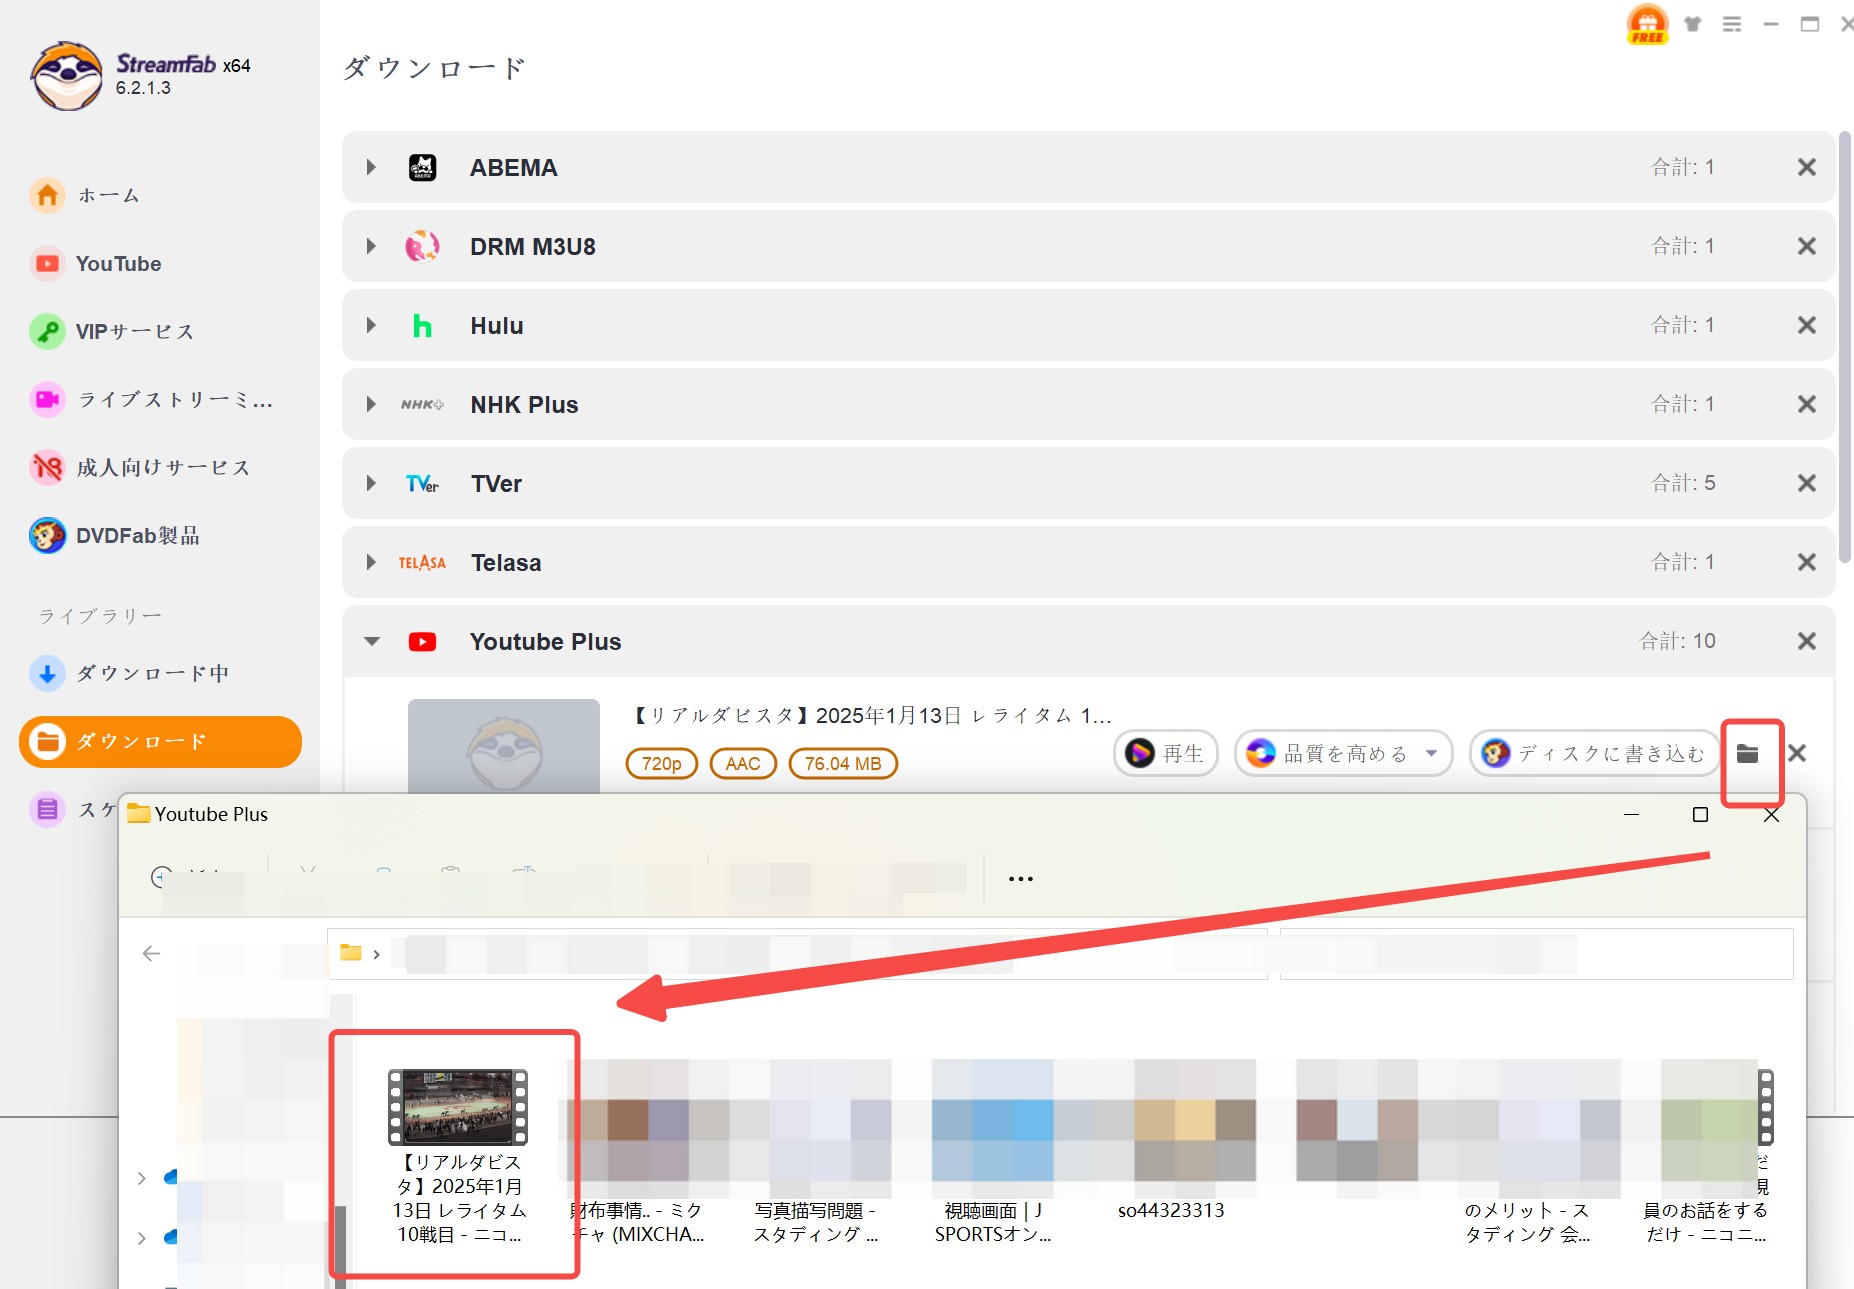Viewport: 1854px width, 1289px height.
Task: Click the ABEMA service logo
Action: [x=422, y=167]
